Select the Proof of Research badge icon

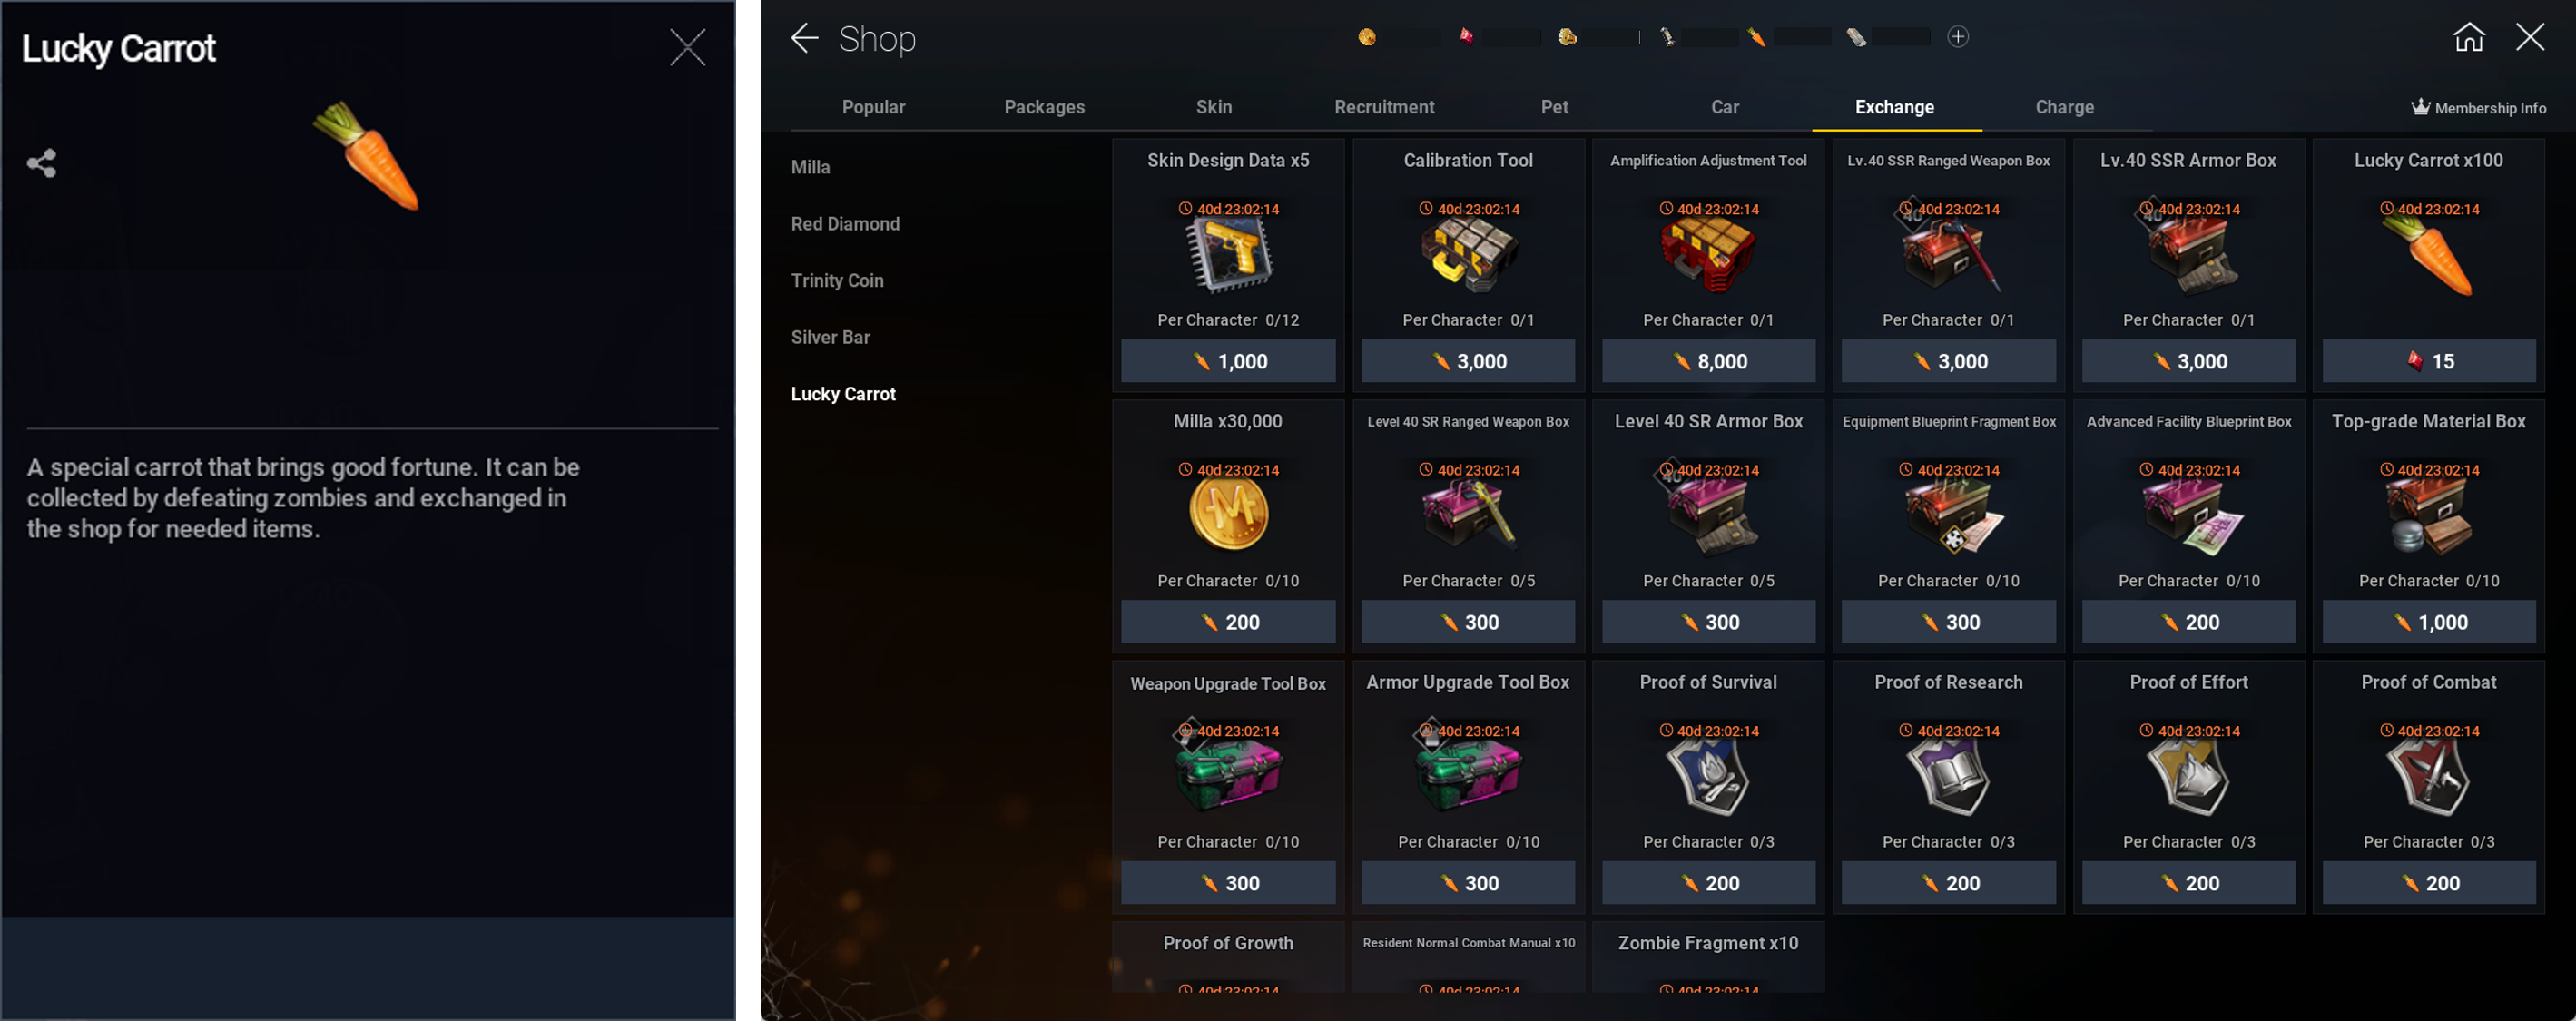point(1948,777)
